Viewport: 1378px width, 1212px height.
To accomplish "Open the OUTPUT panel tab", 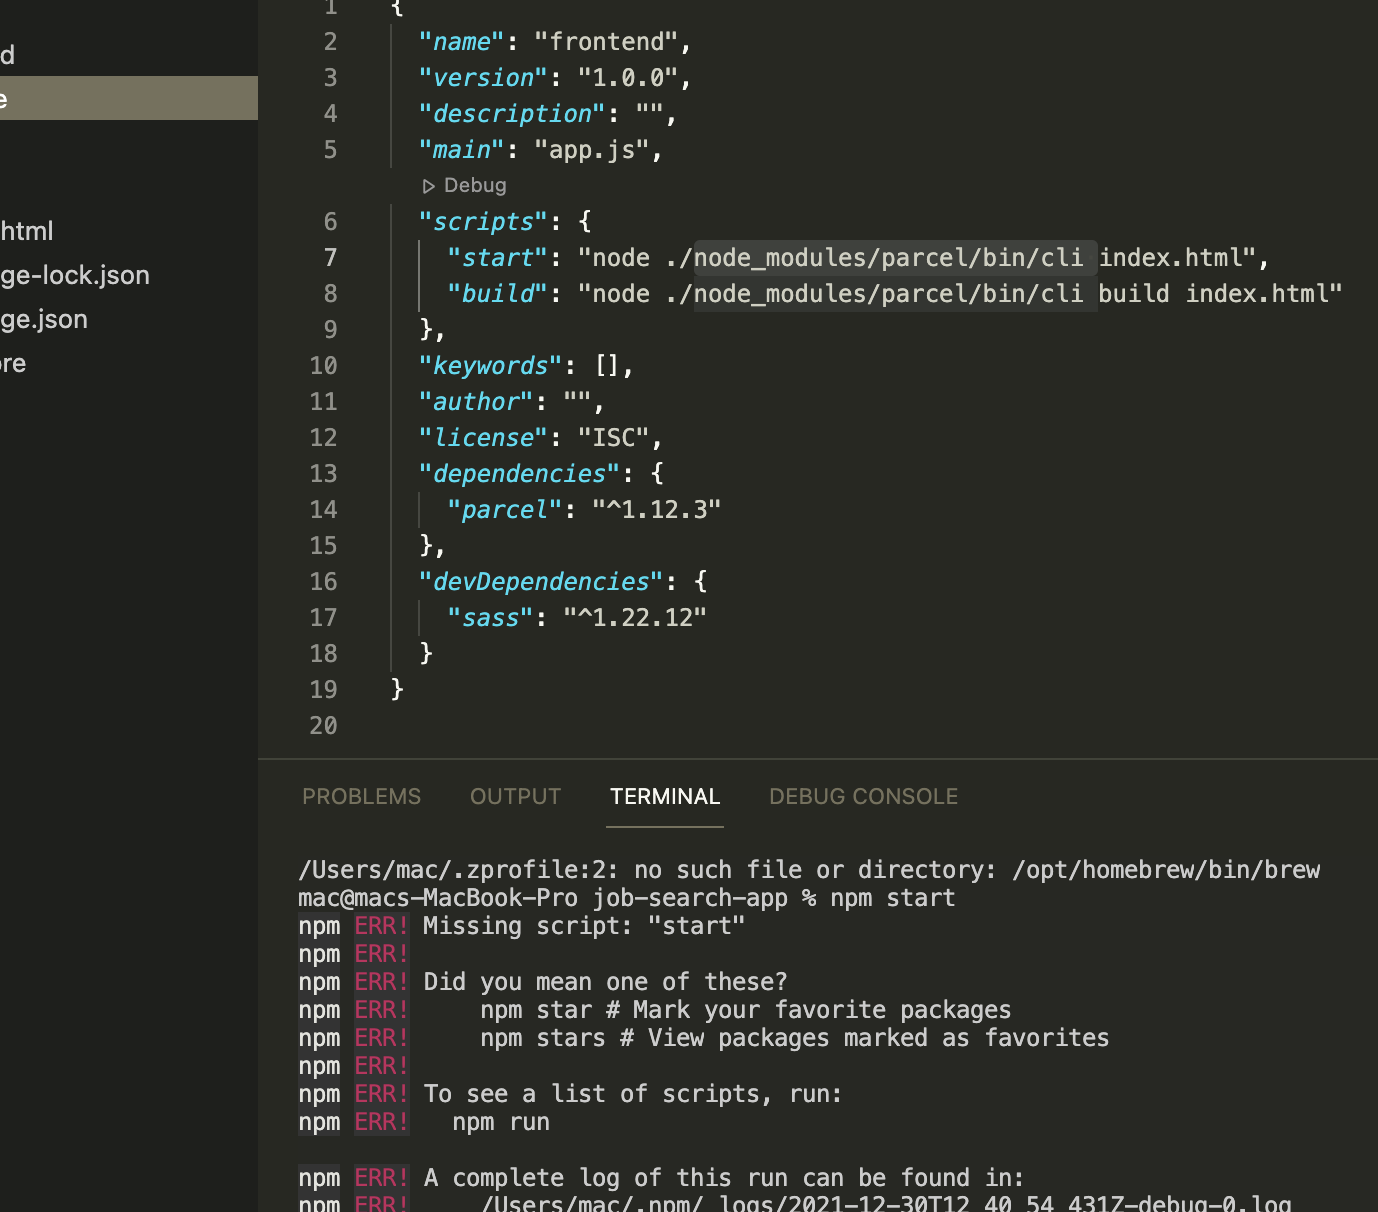I will click(515, 796).
